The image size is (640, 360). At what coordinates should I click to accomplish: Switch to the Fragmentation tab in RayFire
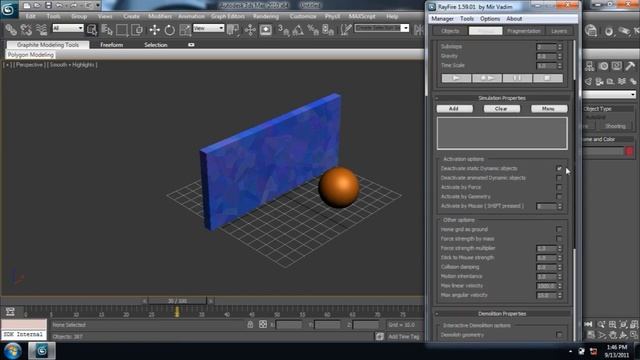click(x=524, y=31)
